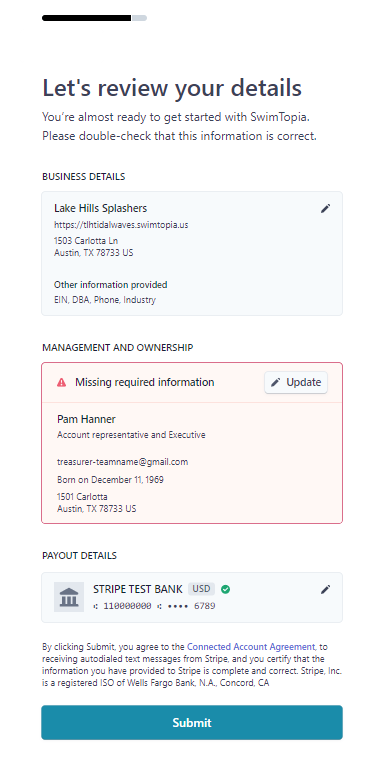Click the Update button
The width and height of the screenshot is (390, 757).
pyautogui.click(x=296, y=382)
